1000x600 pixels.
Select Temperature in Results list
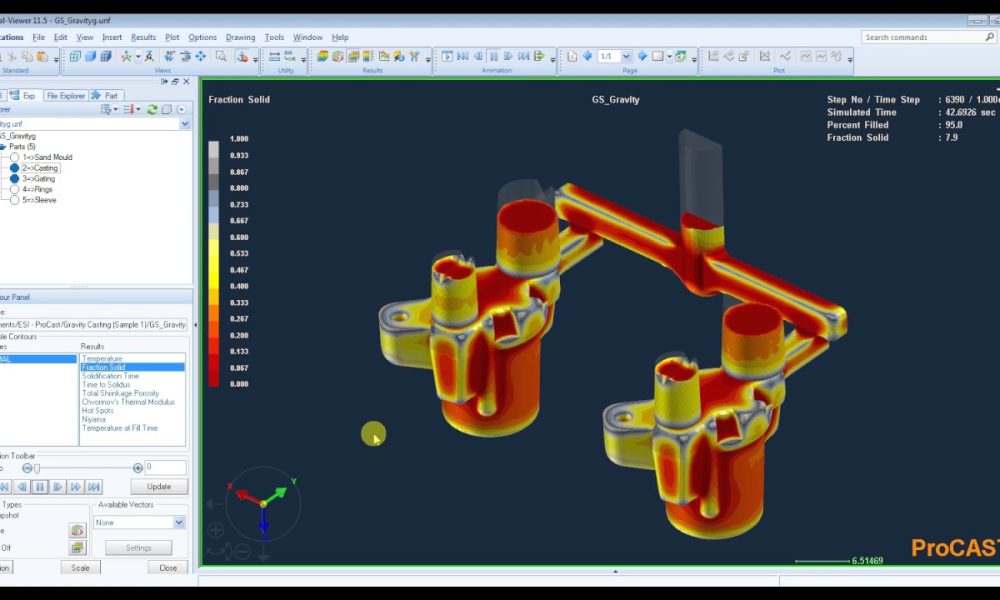click(102, 358)
